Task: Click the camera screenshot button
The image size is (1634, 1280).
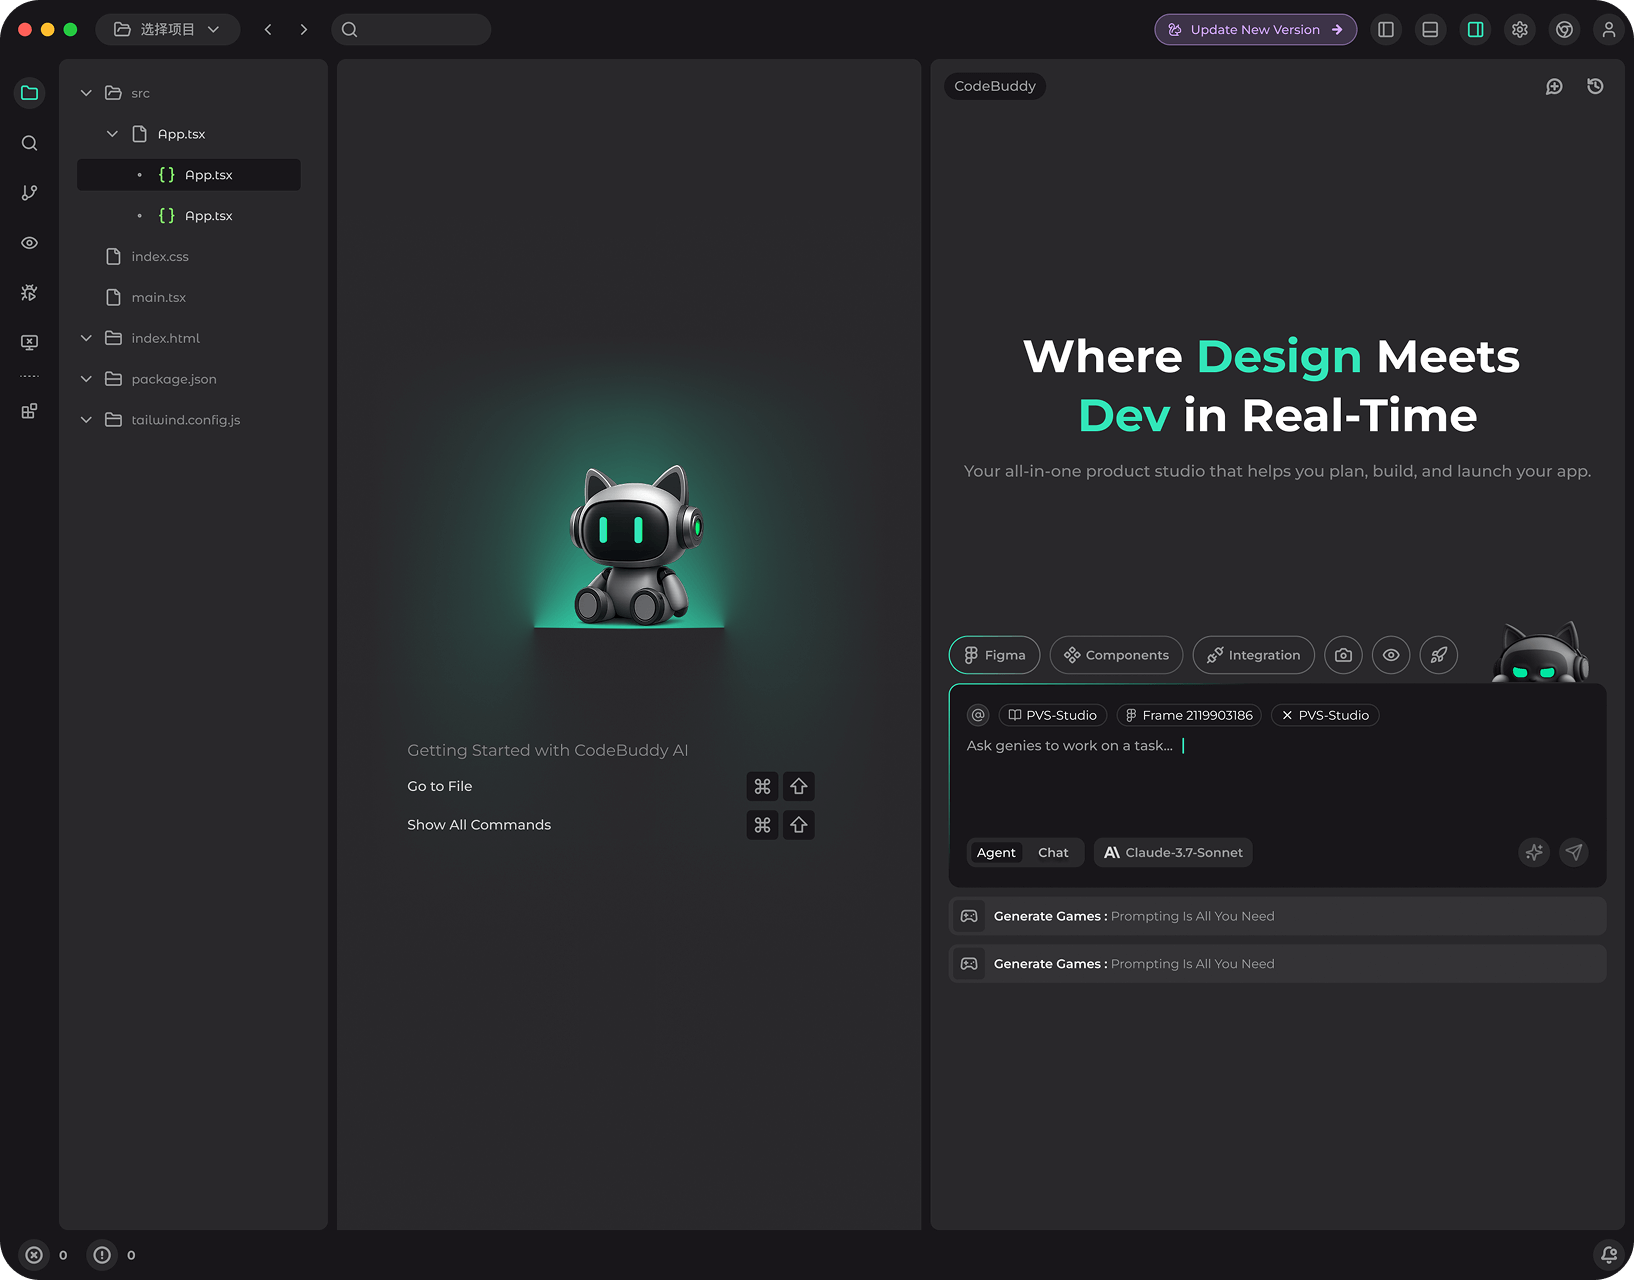Action: [x=1343, y=655]
